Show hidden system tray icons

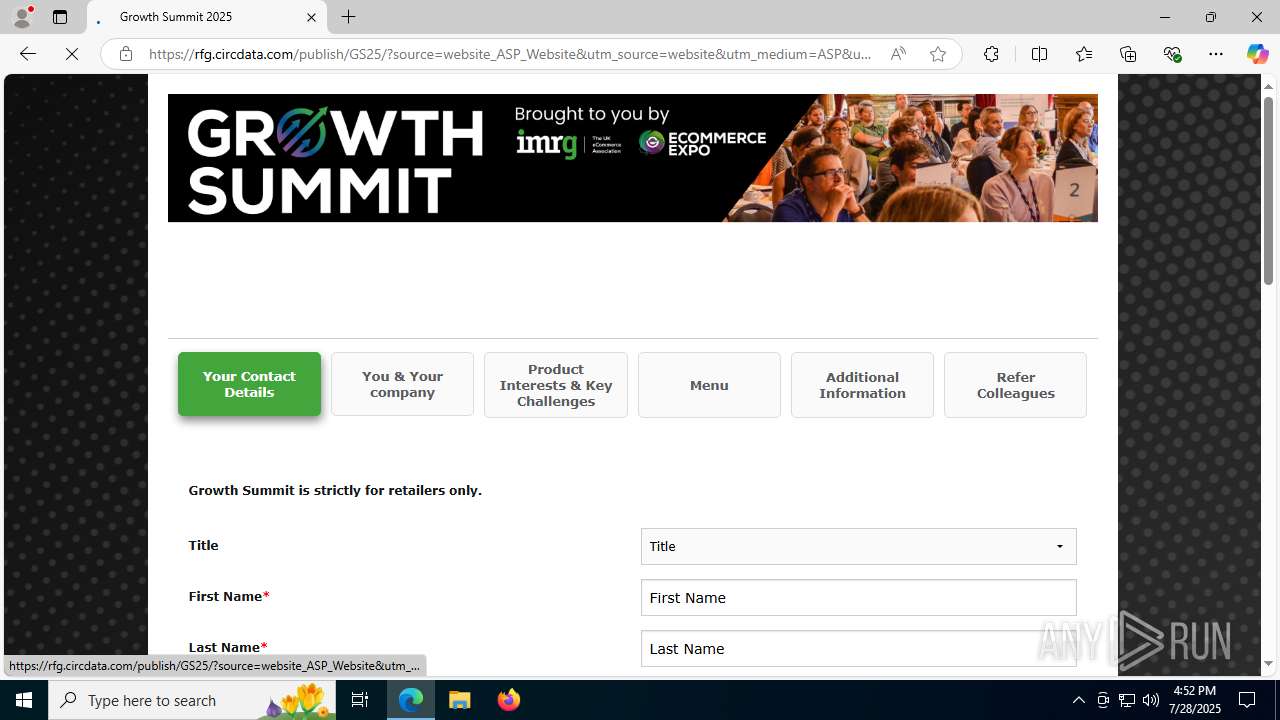coord(1078,700)
